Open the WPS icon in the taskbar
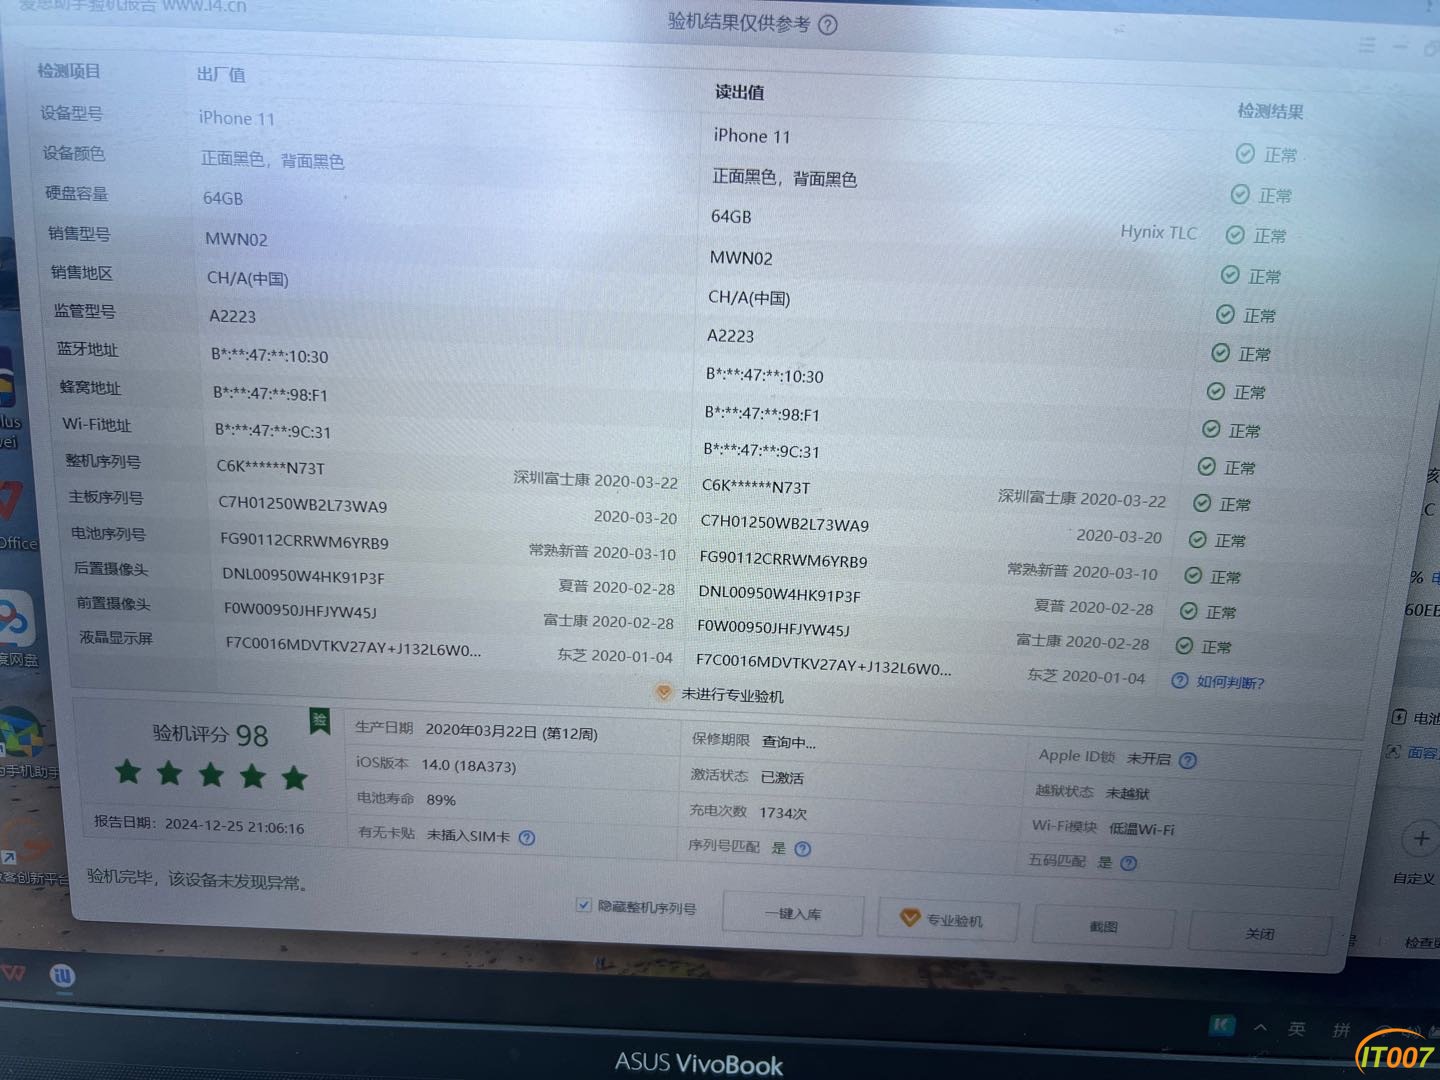The image size is (1440, 1080). pyautogui.click(x=13, y=972)
